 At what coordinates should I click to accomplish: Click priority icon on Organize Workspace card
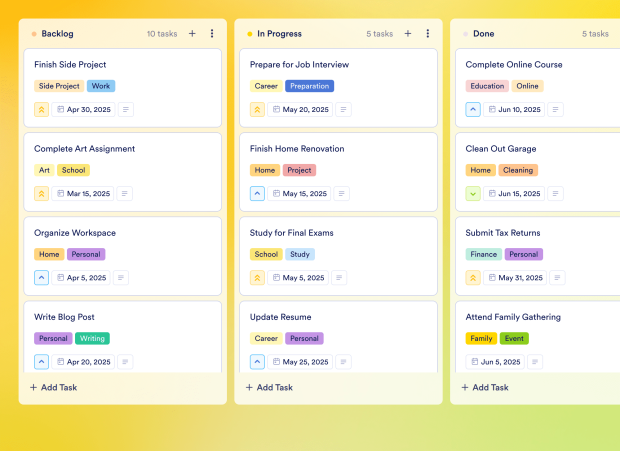pos(42,278)
